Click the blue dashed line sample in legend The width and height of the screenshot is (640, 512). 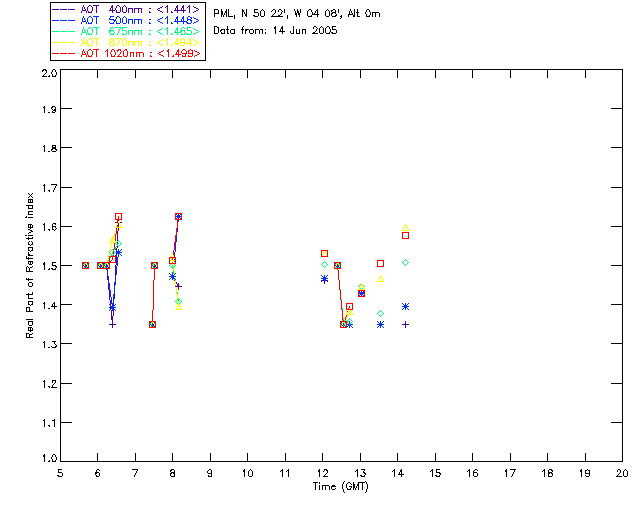64,21
